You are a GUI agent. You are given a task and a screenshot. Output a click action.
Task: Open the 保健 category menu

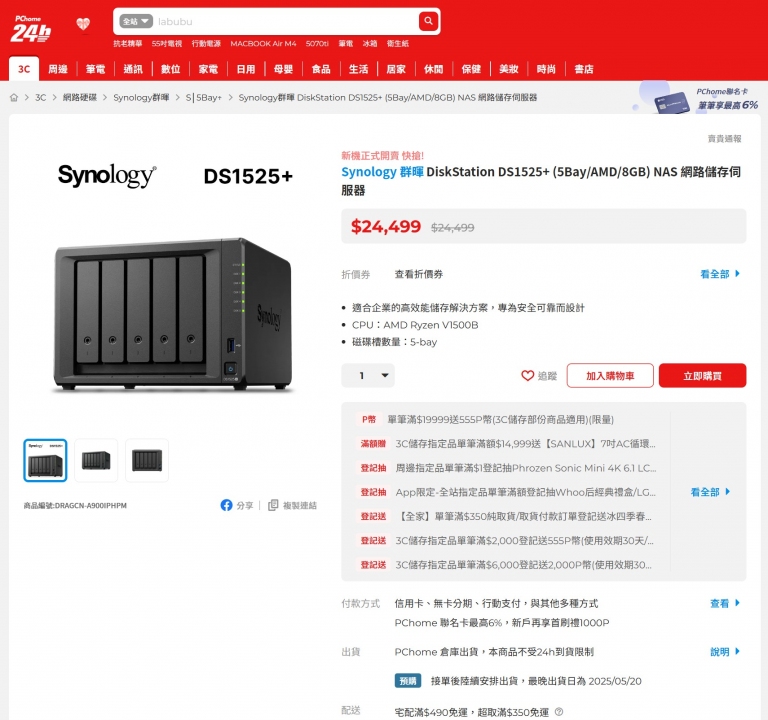pos(471,69)
